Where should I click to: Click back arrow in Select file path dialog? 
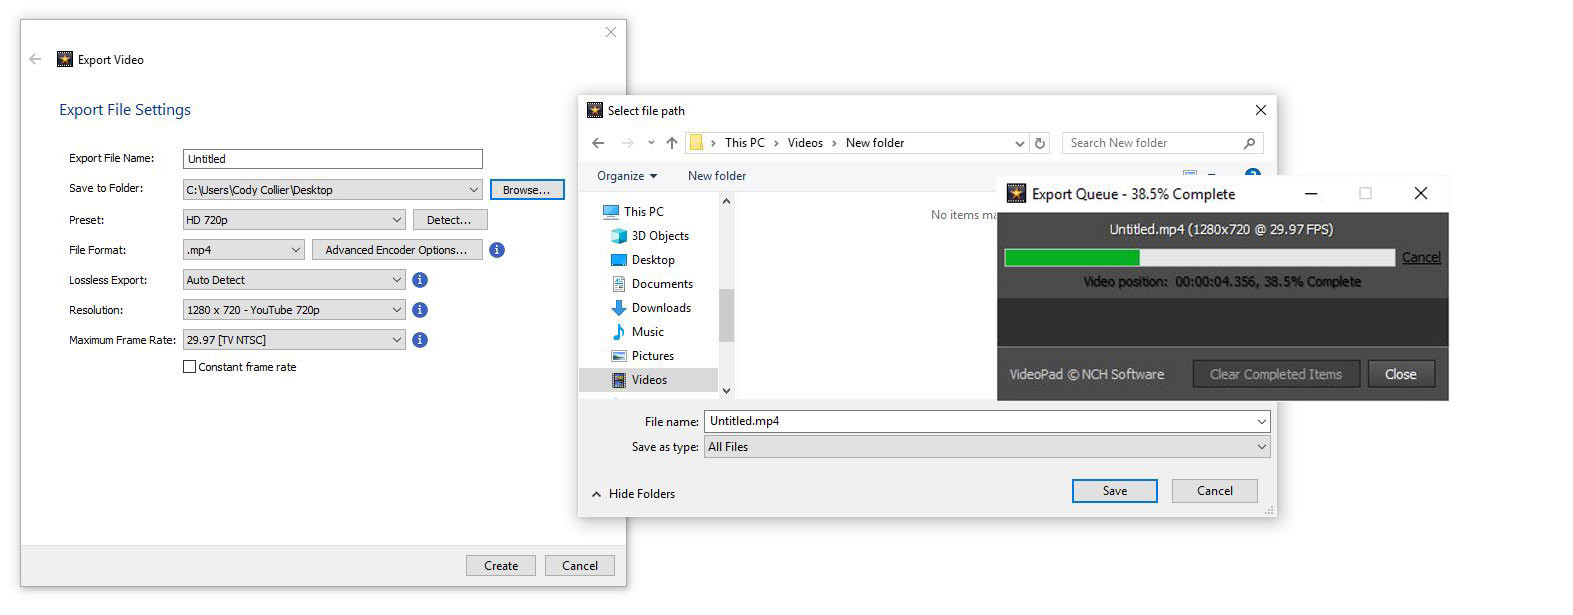pyautogui.click(x=598, y=143)
